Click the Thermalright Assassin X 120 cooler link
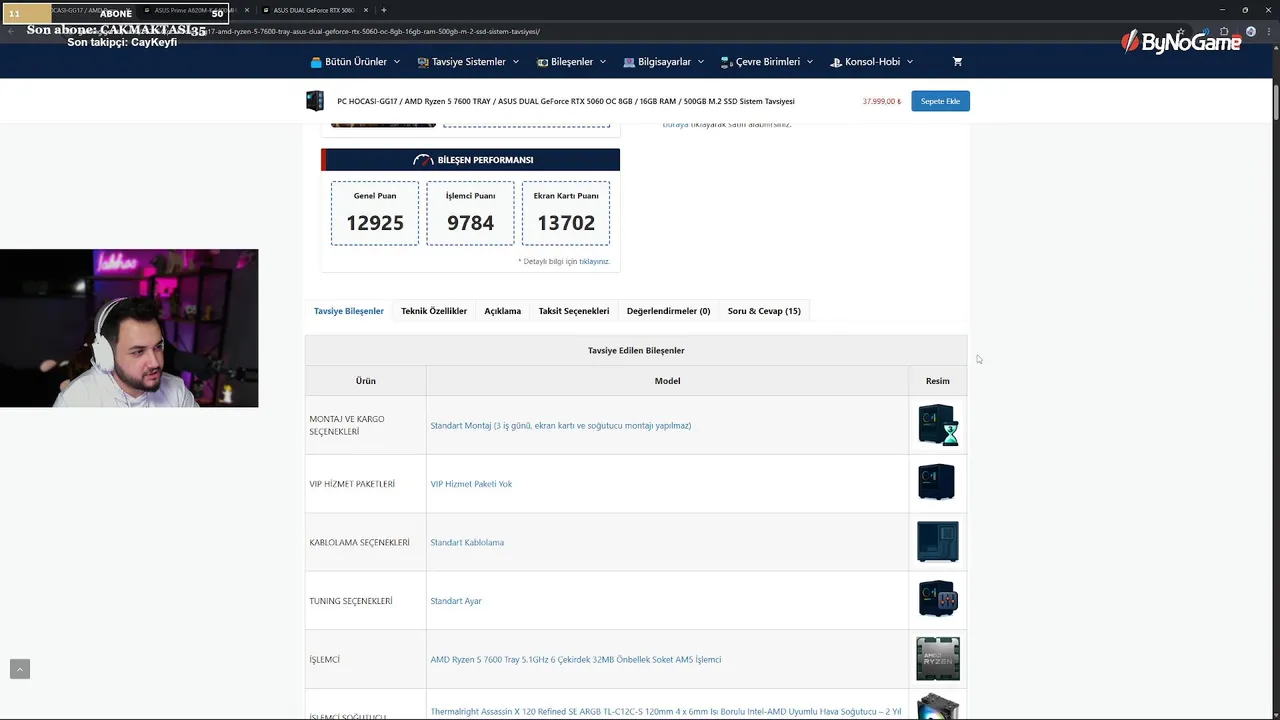 (x=666, y=712)
